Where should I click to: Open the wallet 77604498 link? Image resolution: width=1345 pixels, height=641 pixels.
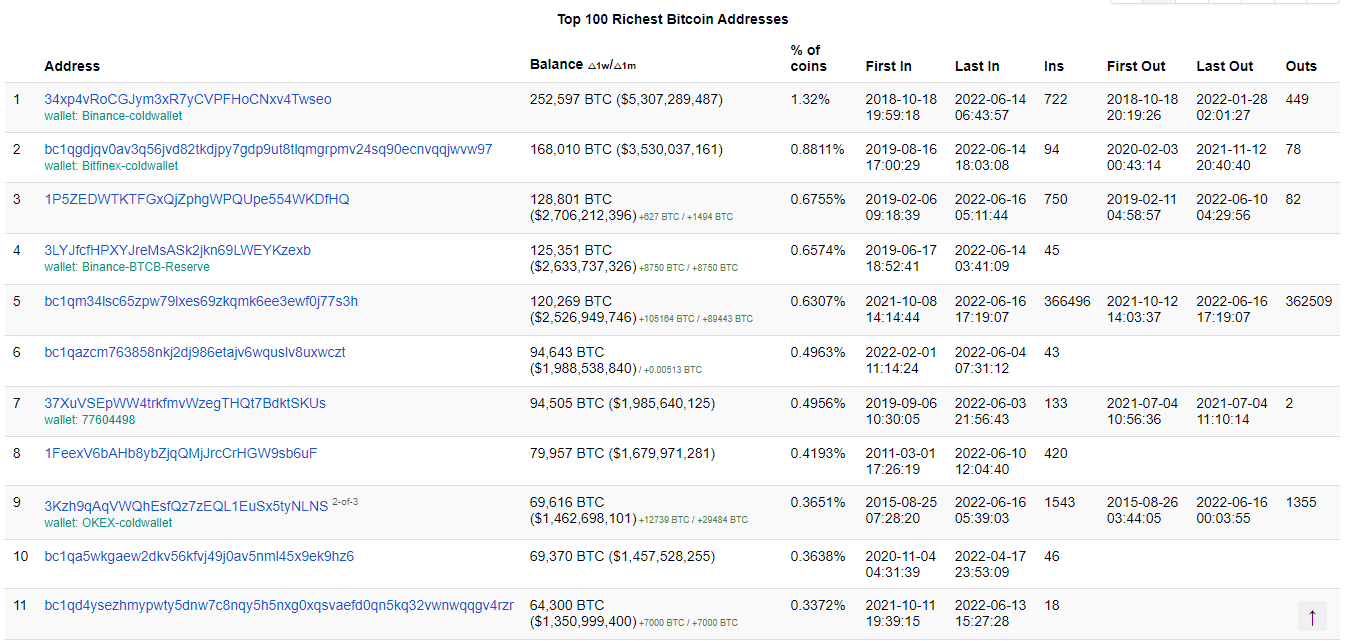tap(89, 420)
